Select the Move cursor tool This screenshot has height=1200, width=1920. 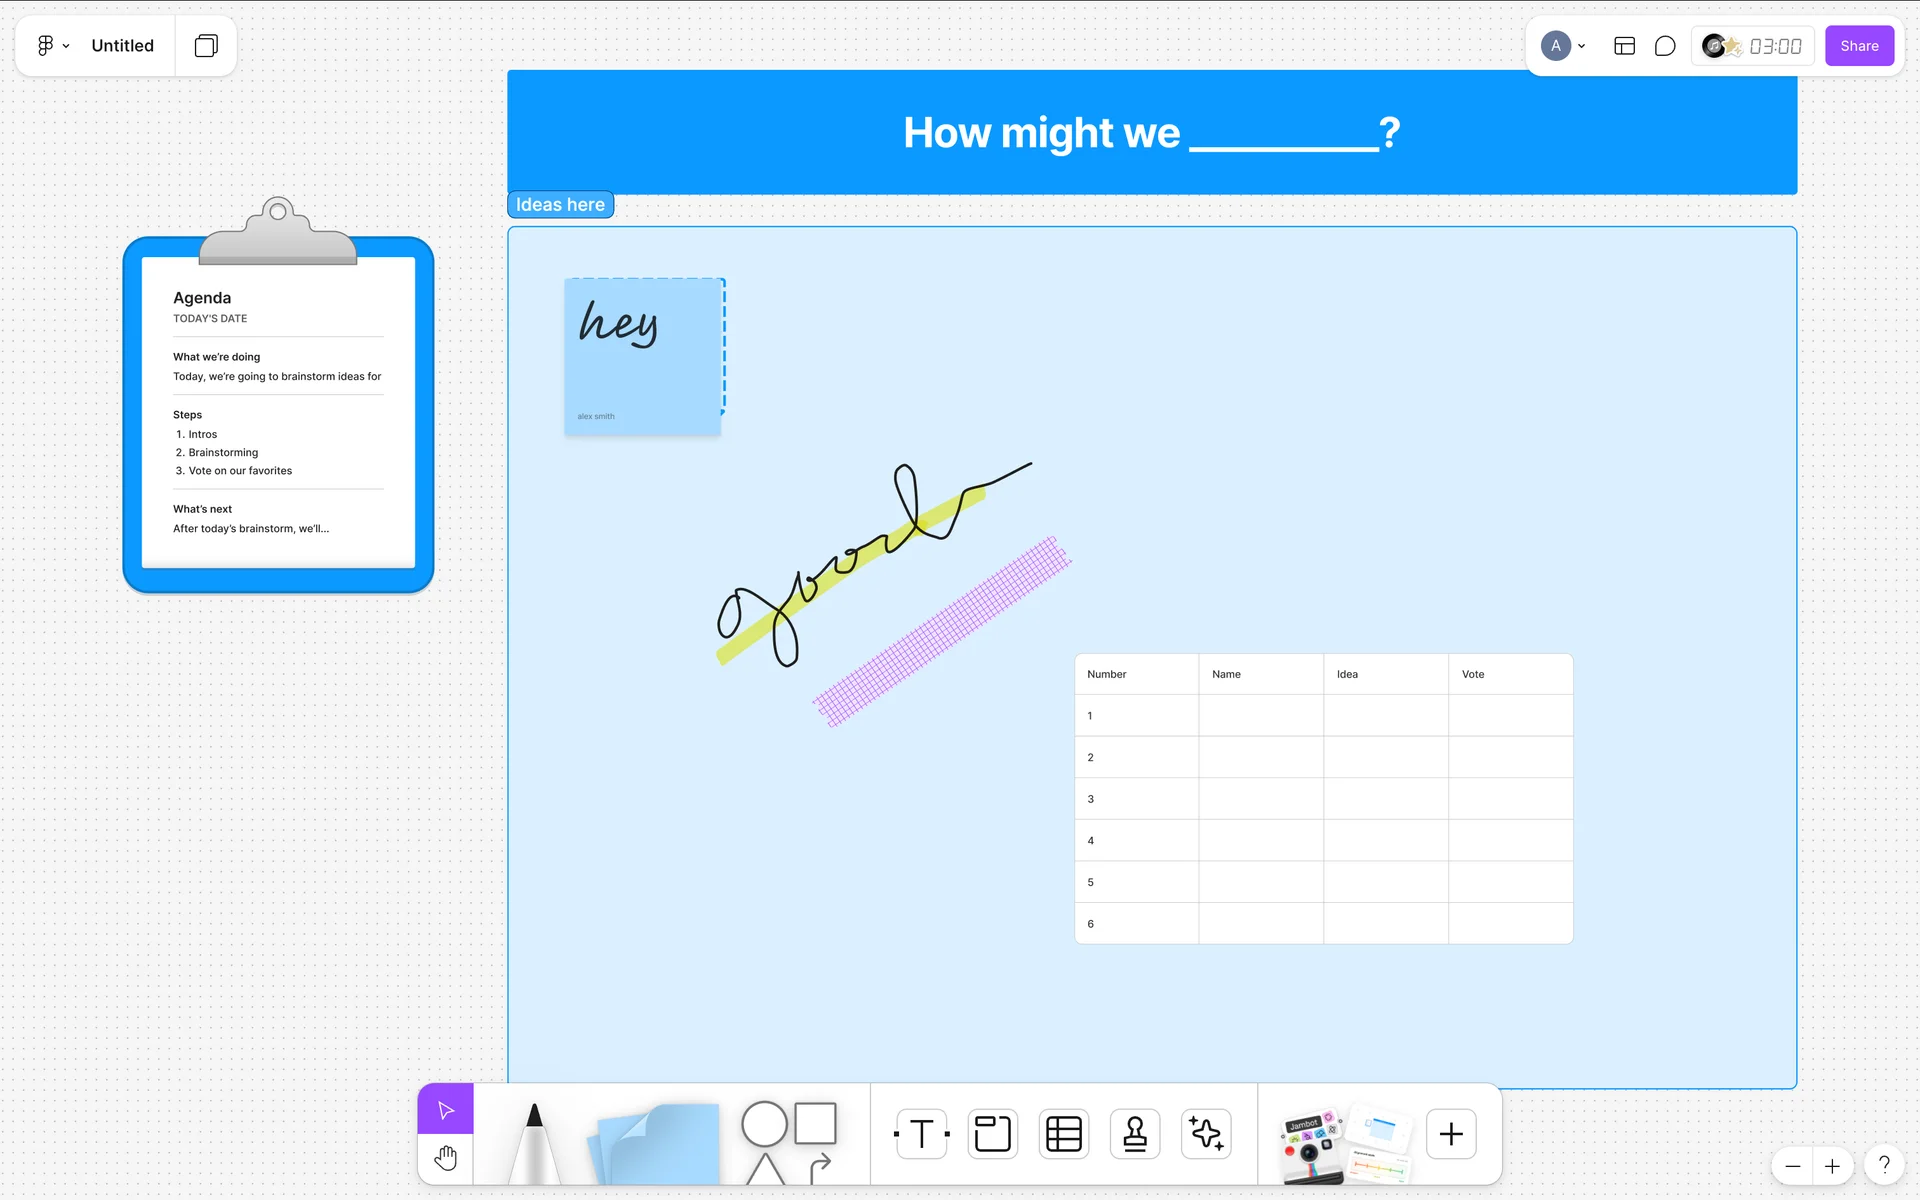446,1110
